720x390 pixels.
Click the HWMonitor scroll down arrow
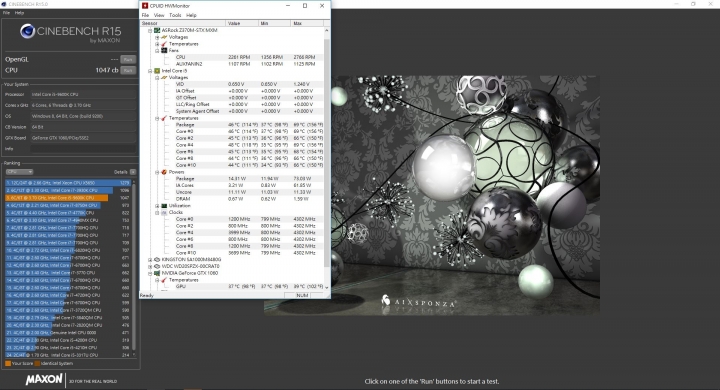pyautogui.click(x=327, y=288)
